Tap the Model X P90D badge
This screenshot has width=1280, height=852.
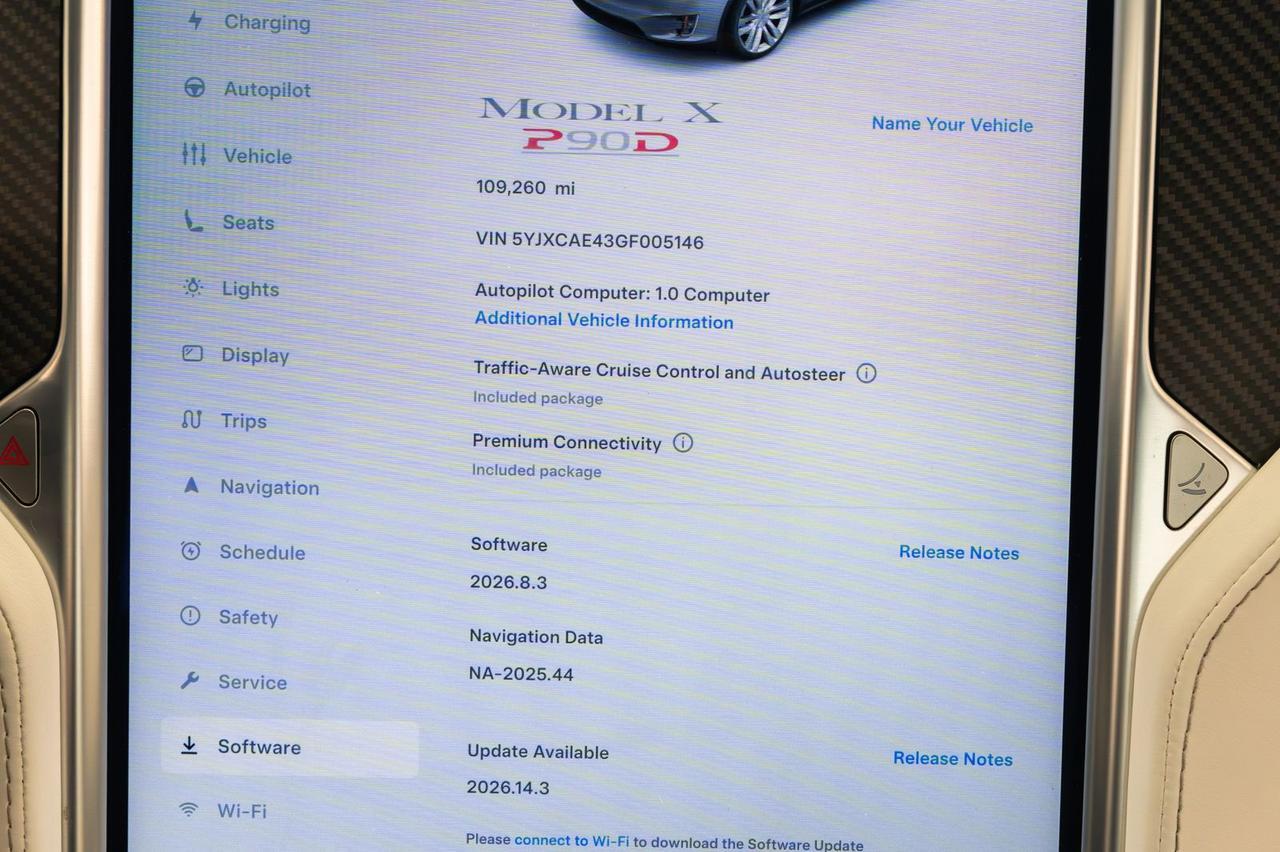click(600, 125)
